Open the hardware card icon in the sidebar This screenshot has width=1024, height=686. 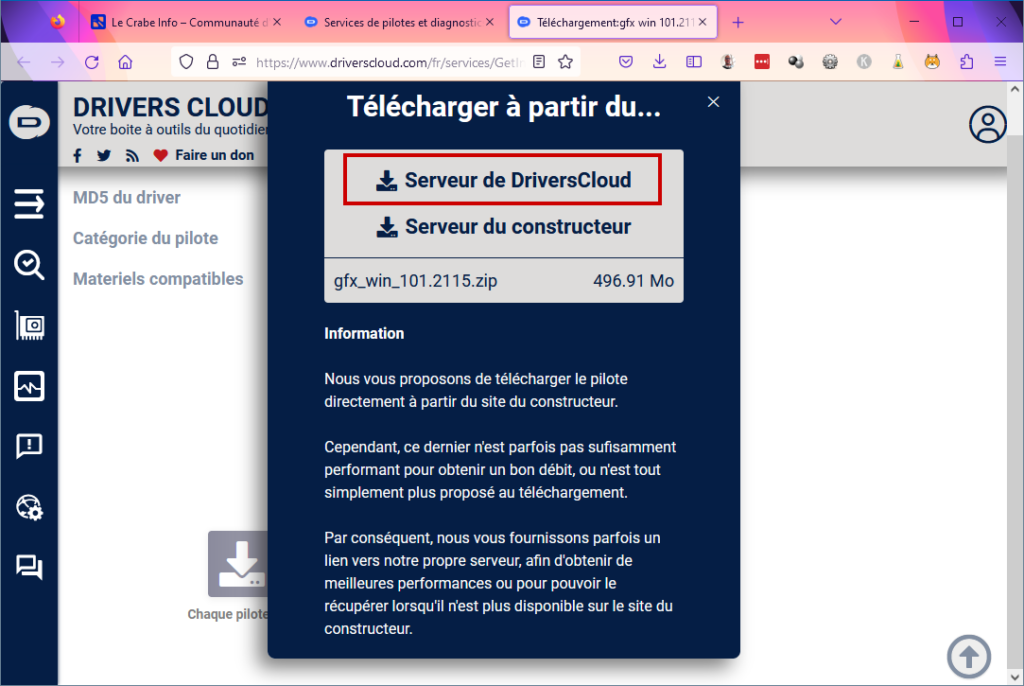coord(29,325)
